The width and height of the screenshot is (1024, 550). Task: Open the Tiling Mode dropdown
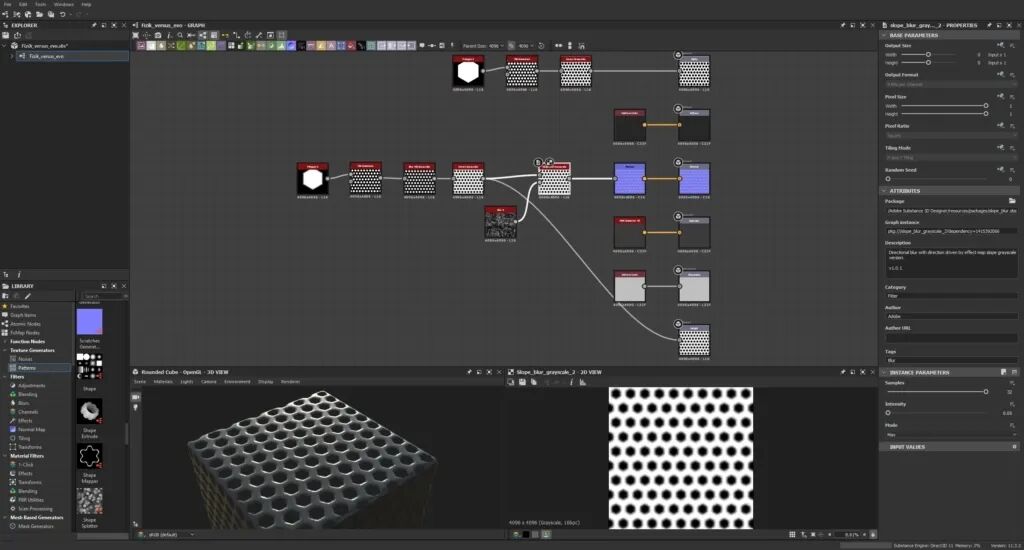click(950, 157)
